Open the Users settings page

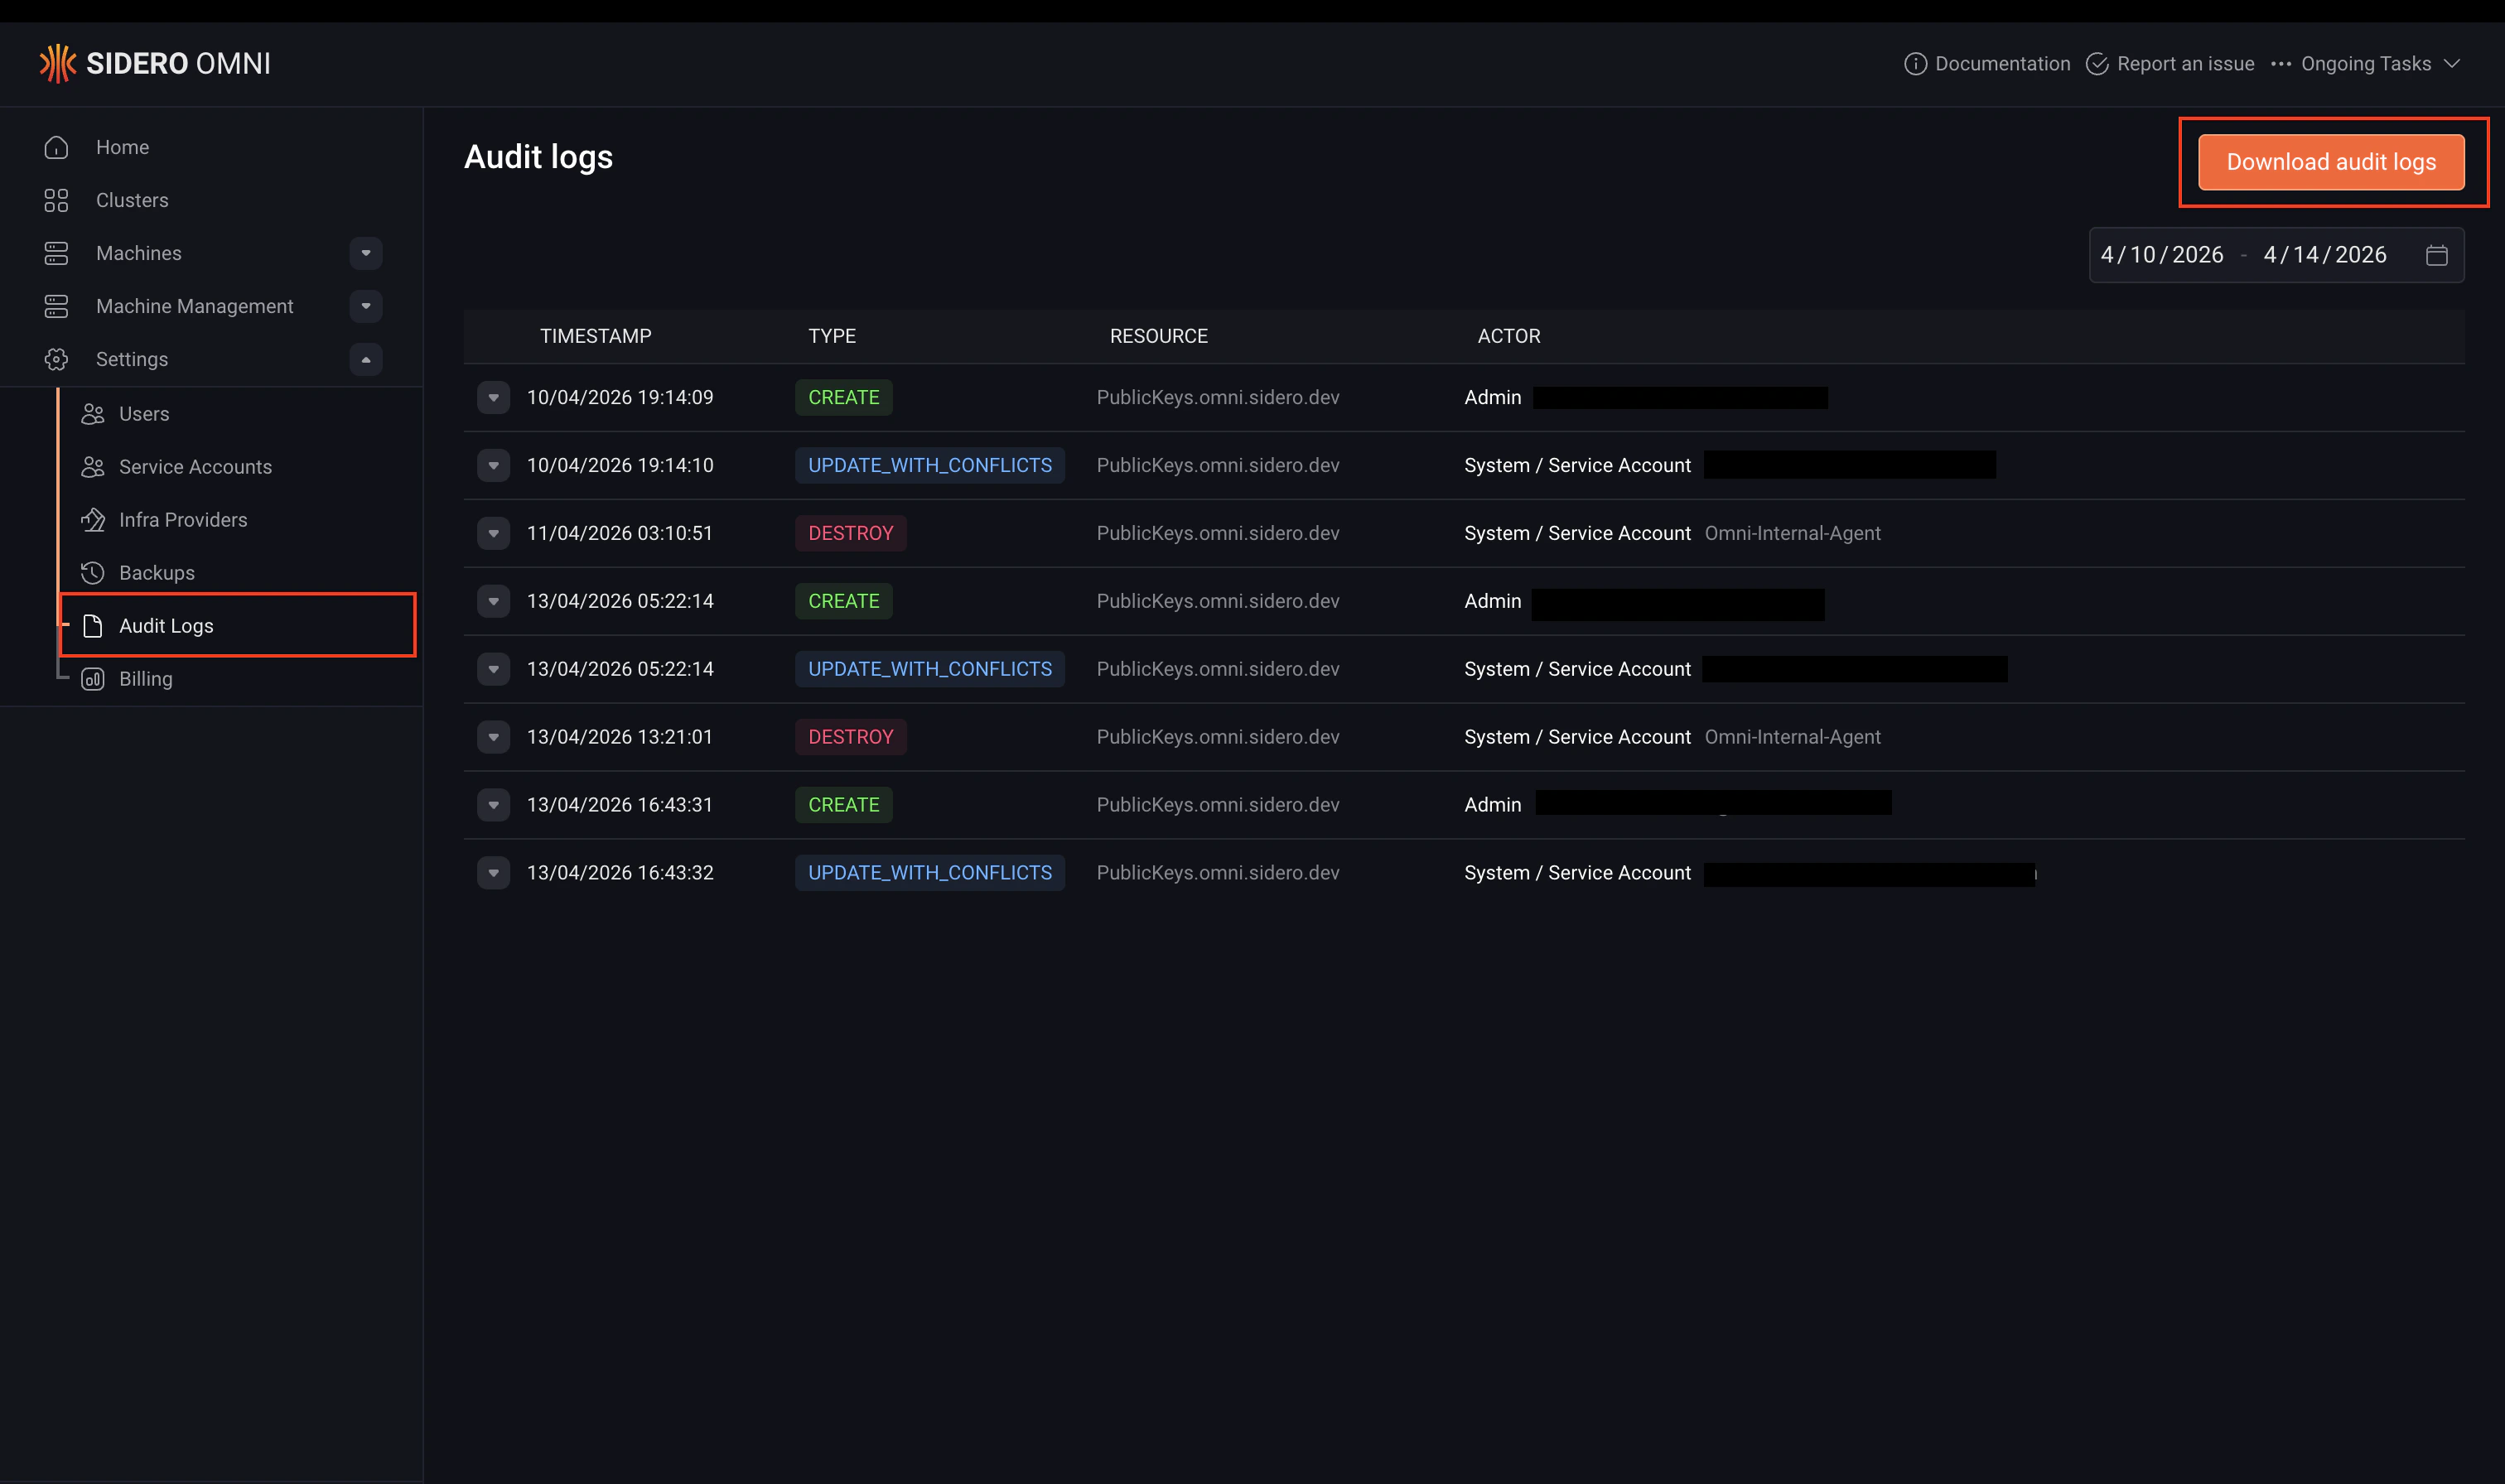click(x=144, y=414)
